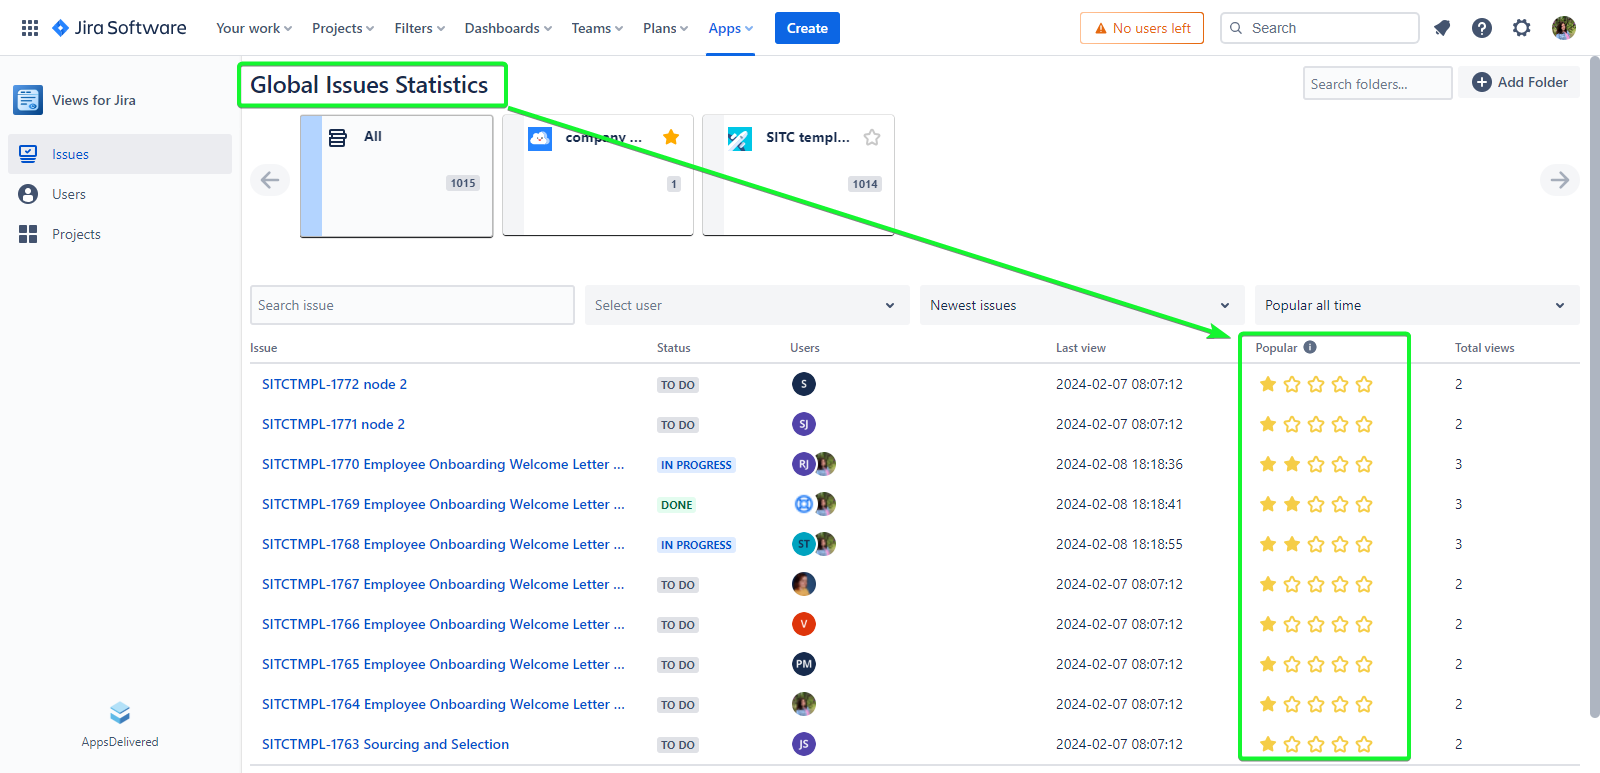
Task: Open the settings gear icon
Action: pos(1522,28)
